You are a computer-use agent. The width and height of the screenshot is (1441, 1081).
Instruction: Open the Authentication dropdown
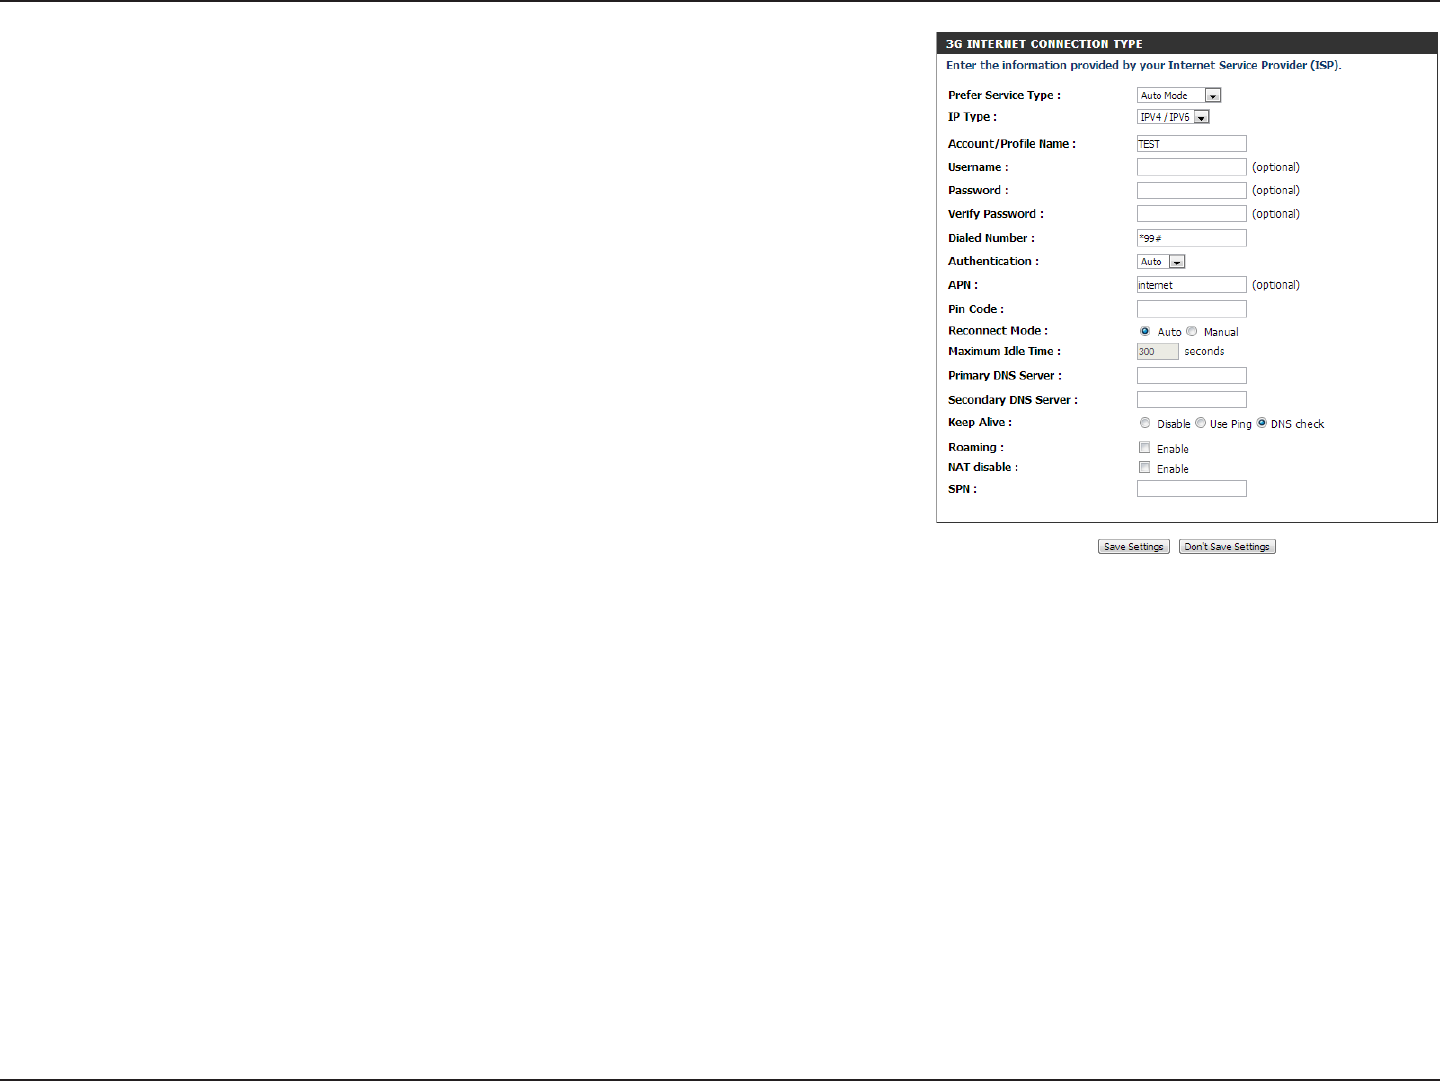[x=1161, y=262]
